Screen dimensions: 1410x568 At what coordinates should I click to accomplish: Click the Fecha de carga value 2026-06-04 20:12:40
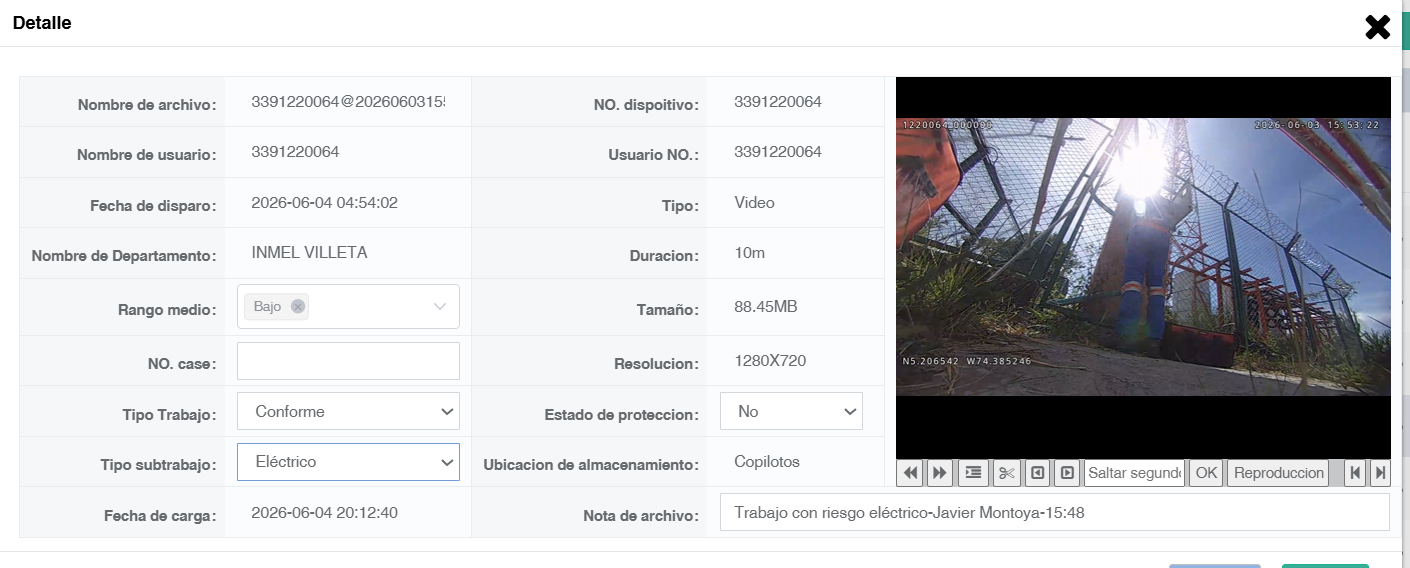point(325,512)
